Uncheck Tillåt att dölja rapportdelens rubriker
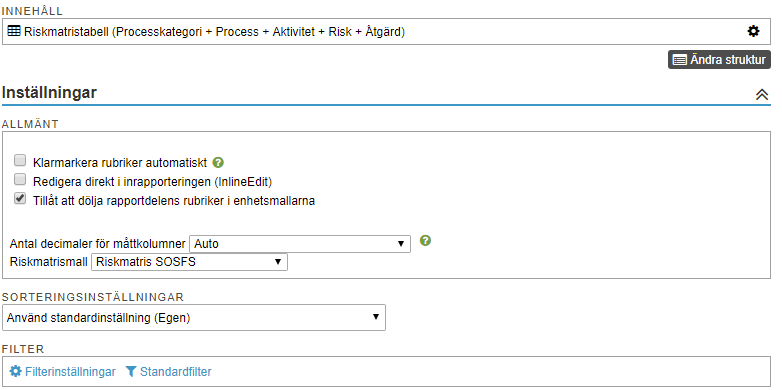782x390 pixels. click(x=20, y=198)
